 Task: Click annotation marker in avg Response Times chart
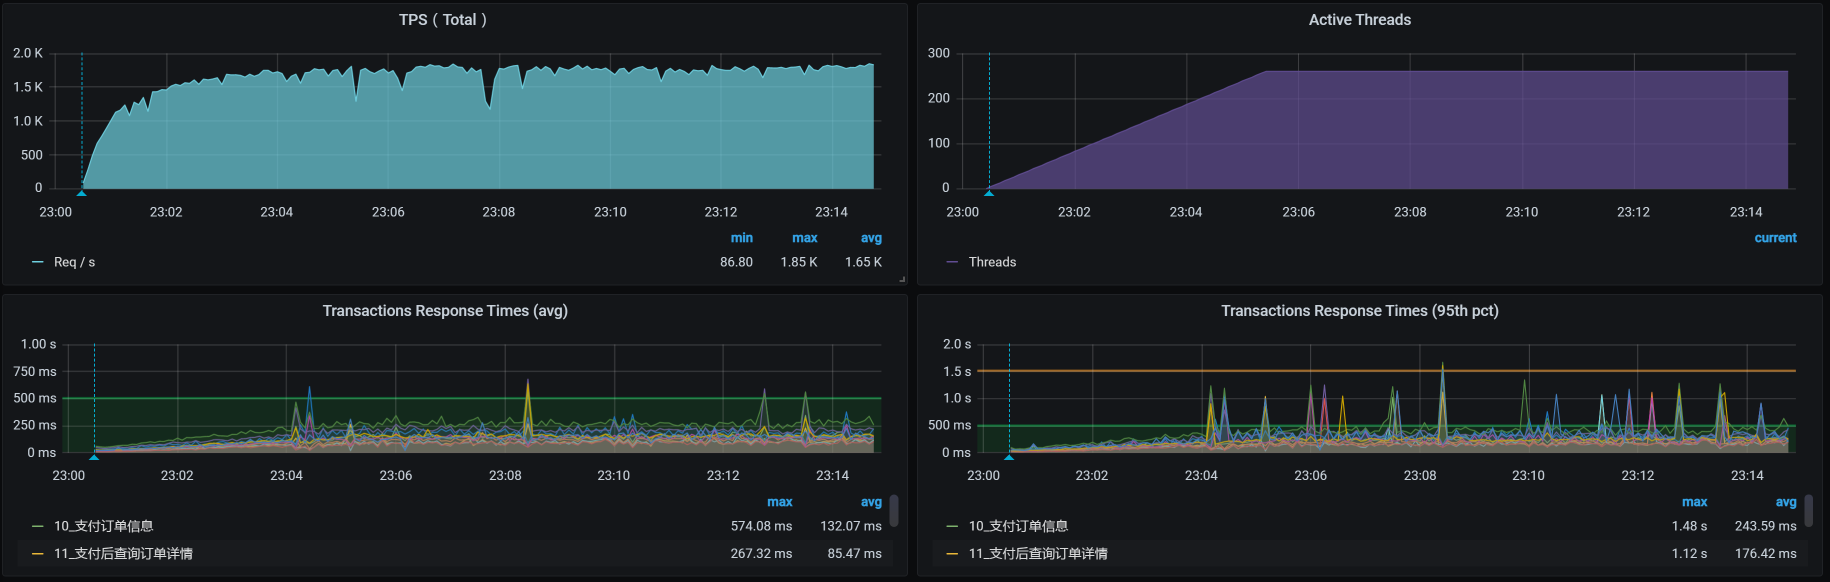click(94, 456)
